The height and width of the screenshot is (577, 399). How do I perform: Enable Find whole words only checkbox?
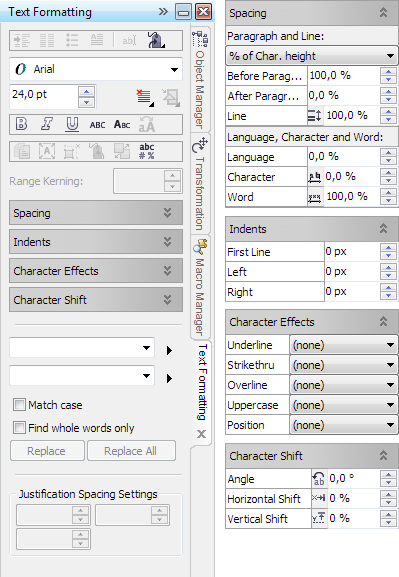(x=19, y=428)
